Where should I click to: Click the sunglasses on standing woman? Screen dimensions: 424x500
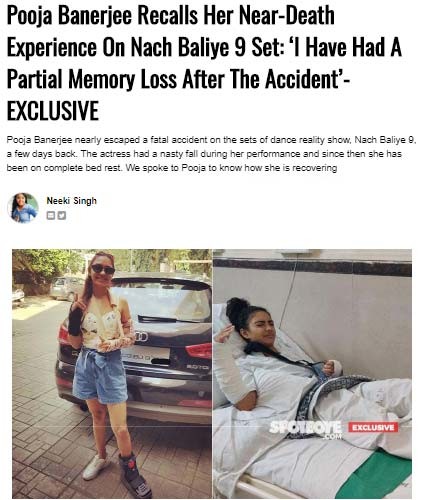103,269
